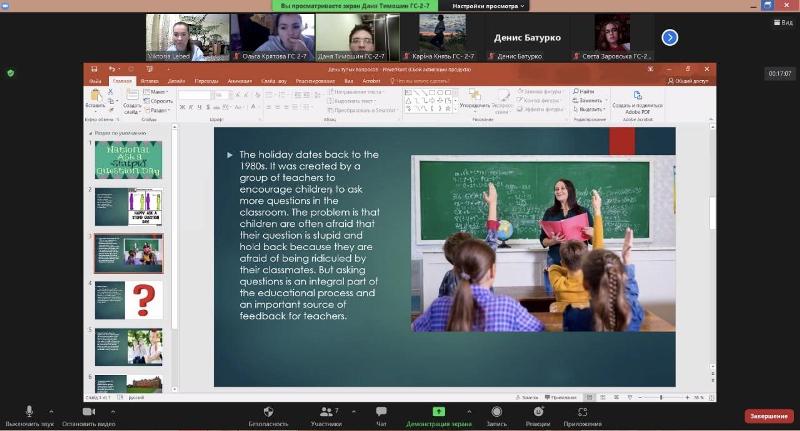
Task: Click the Comments button in the status bar
Action: (560, 397)
